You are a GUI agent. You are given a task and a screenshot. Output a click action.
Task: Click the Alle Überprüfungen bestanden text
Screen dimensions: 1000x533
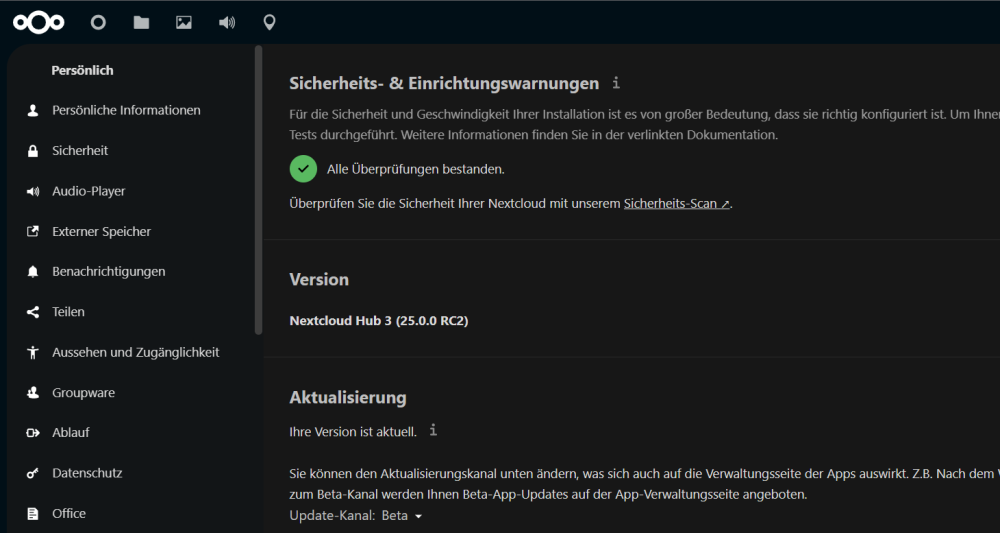tap(416, 170)
